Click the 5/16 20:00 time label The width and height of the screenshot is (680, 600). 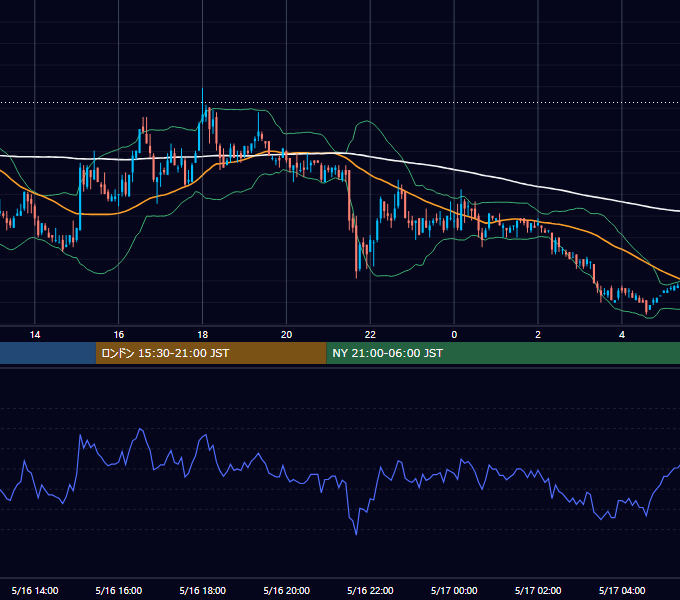click(x=286, y=590)
